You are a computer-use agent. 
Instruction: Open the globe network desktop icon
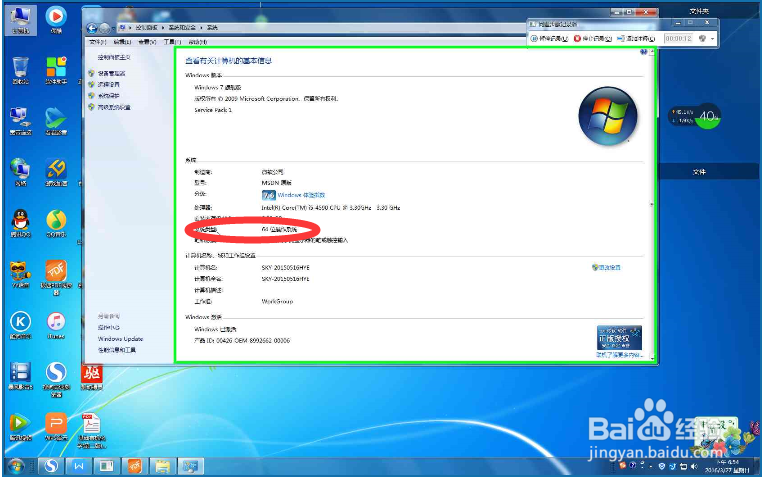pos(20,172)
